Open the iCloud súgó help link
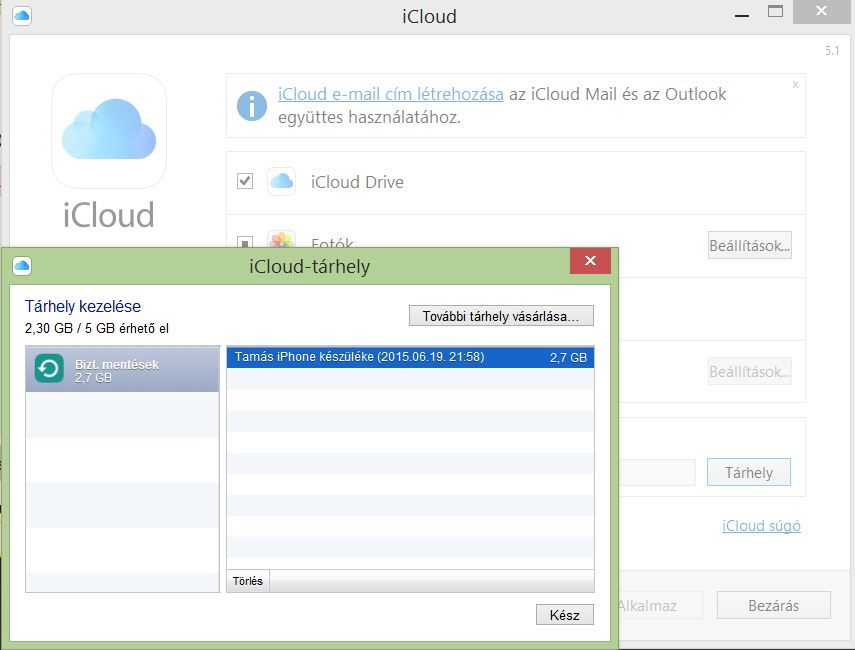This screenshot has height=650, width=855. point(761,526)
